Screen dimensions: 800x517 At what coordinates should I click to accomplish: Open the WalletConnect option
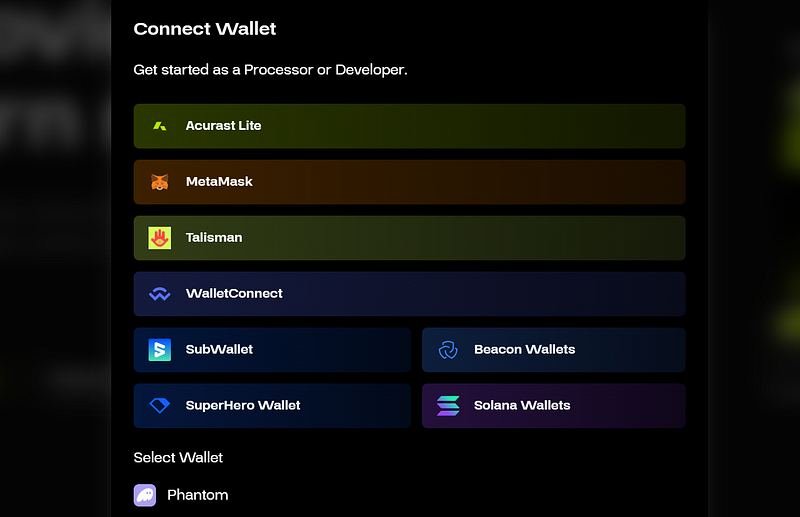[409, 294]
